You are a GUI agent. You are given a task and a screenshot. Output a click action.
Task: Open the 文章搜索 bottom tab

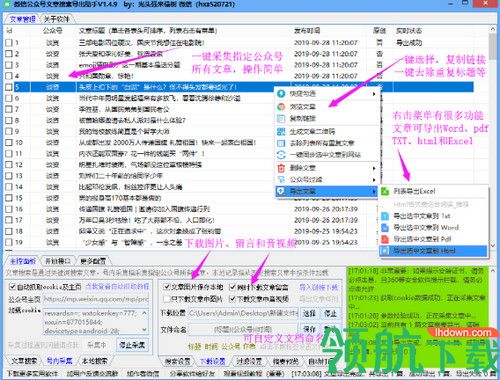click(24, 361)
